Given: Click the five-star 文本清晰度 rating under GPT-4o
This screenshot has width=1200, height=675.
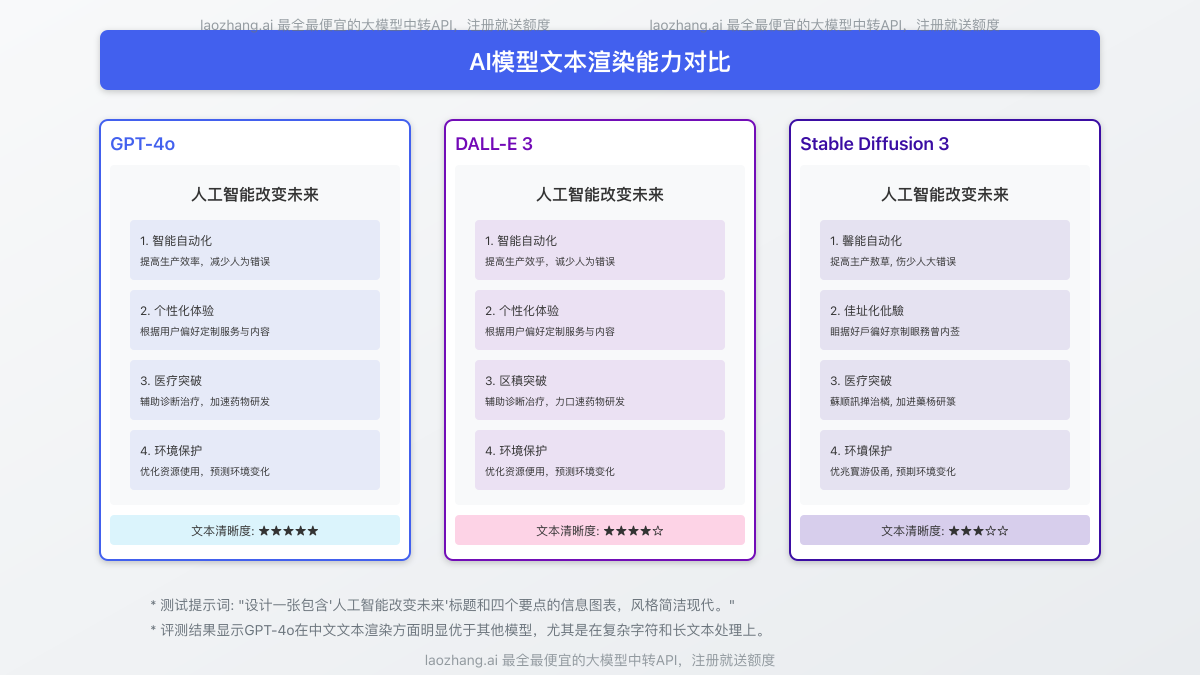Looking at the screenshot, I should pyautogui.click(x=255, y=530).
